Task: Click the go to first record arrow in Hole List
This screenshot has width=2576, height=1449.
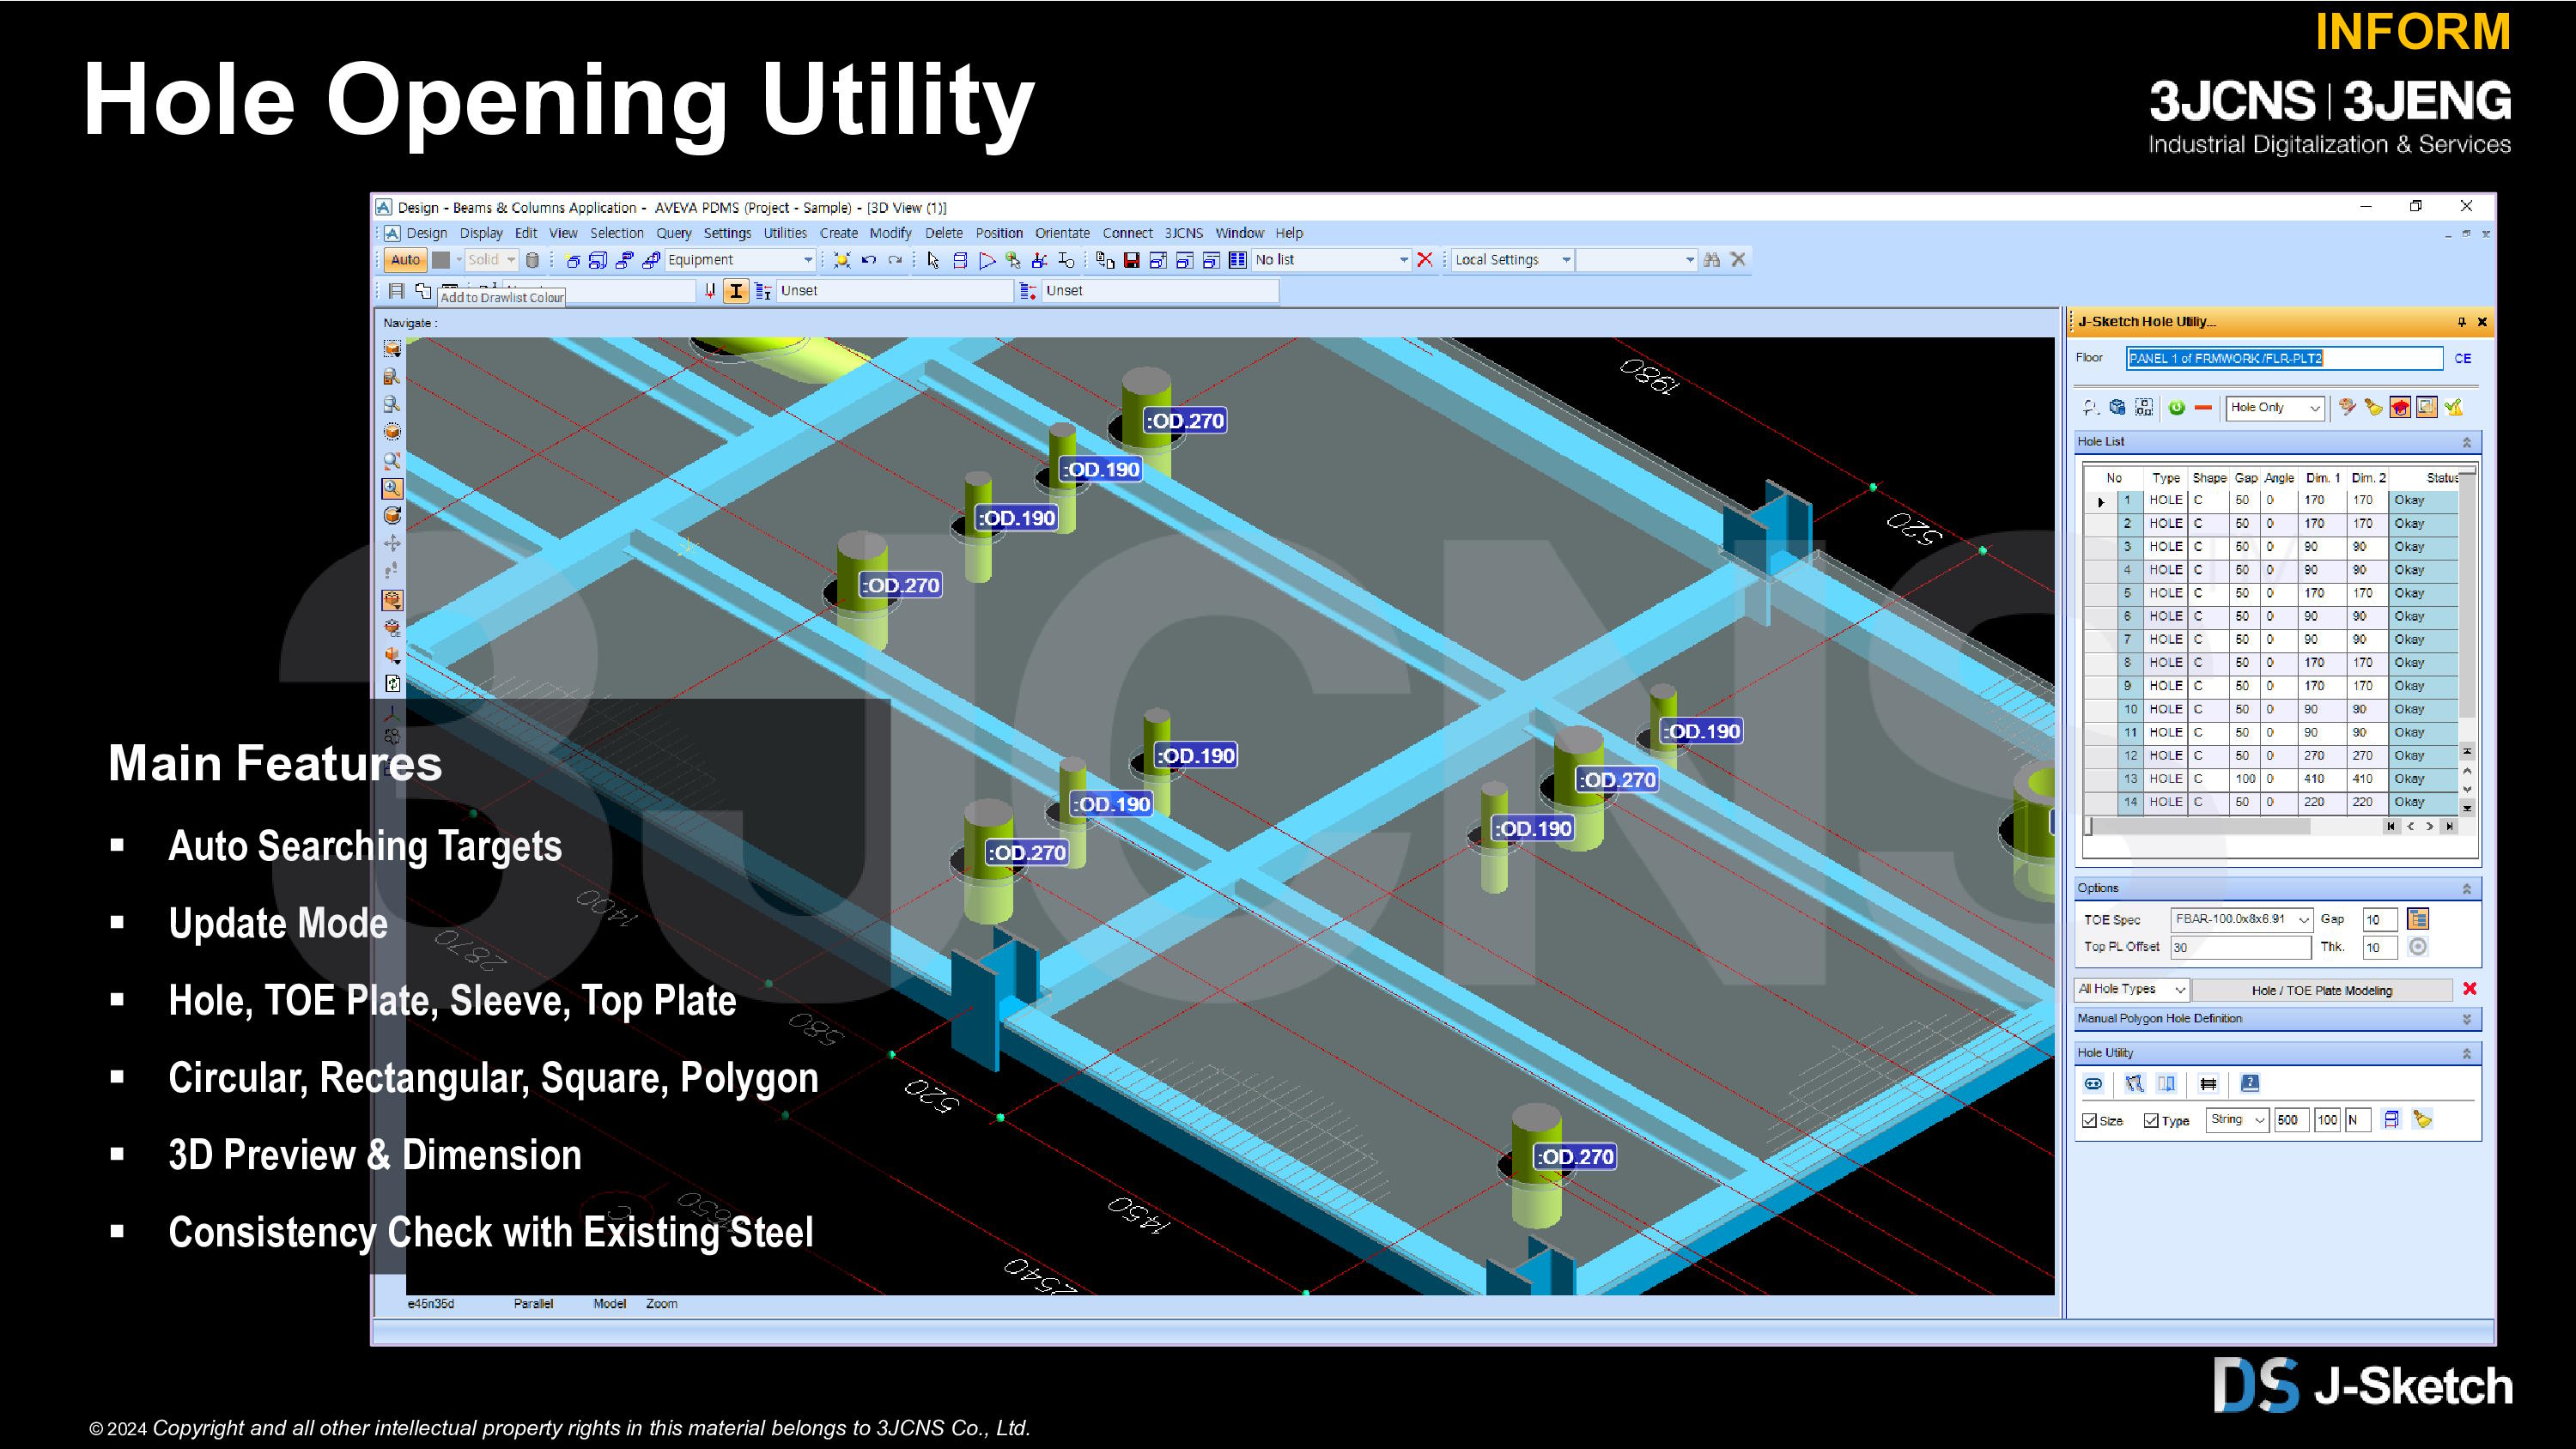Action: [2391, 826]
